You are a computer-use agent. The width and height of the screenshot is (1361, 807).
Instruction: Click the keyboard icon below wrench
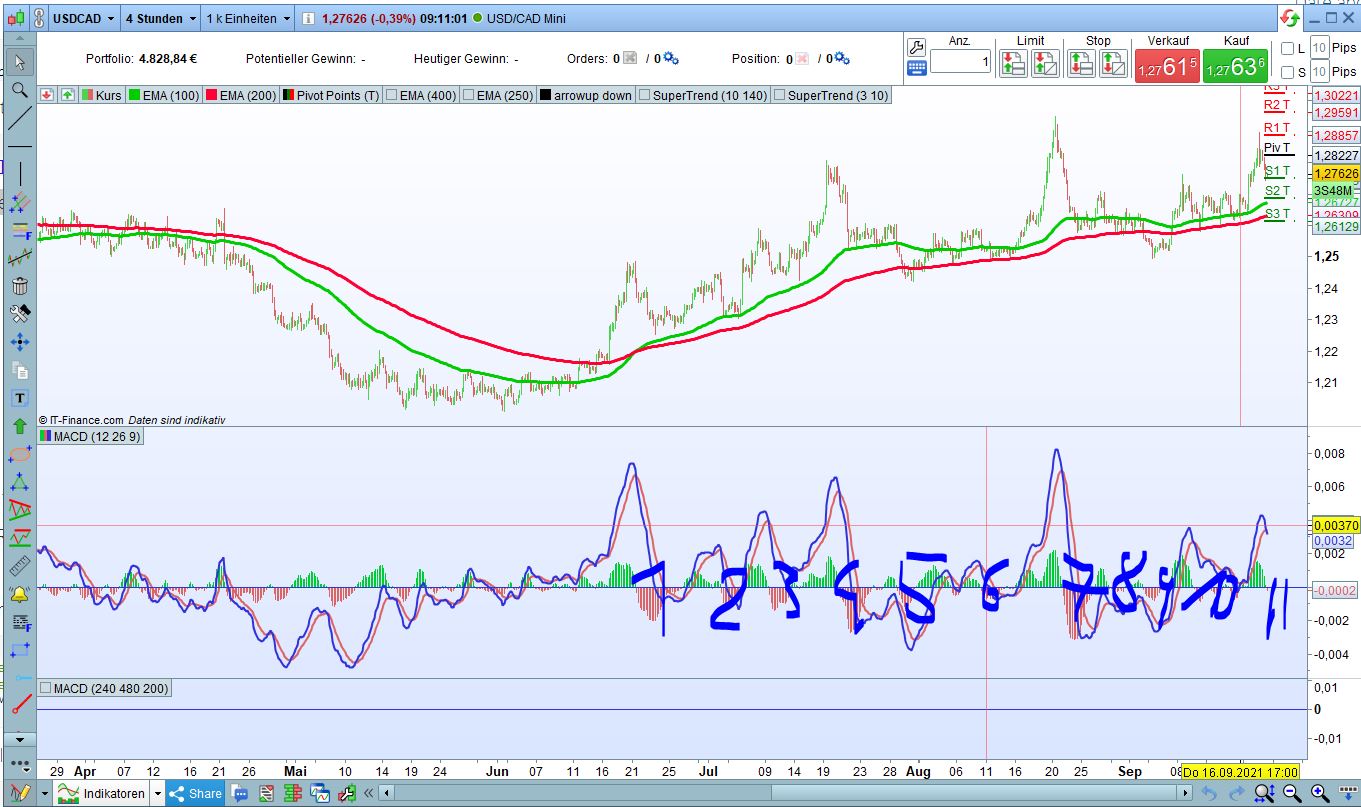(x=916, y=68)
